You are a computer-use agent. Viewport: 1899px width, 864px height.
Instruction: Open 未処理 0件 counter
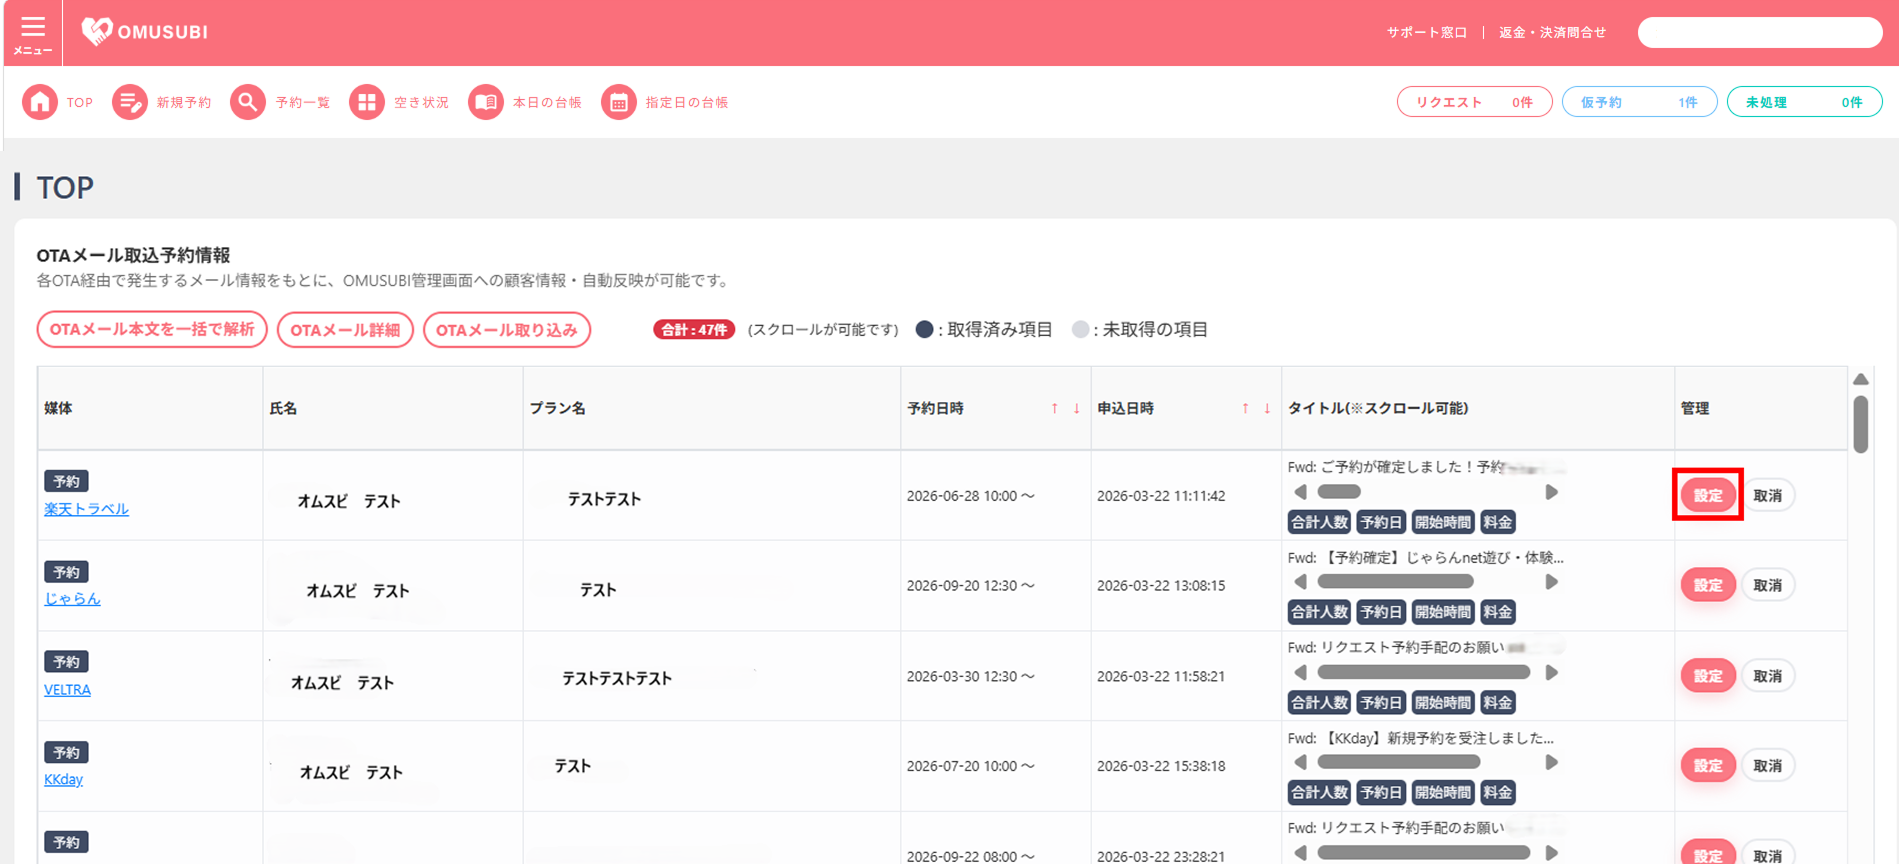pos(1804,102)
